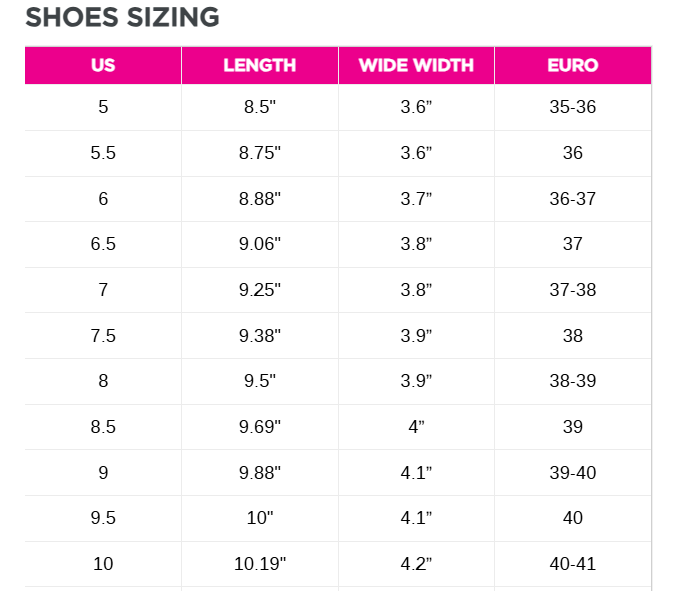Click the 4" wide width cell
The height and width of the screenshot is (591, 678).
click(x=416, y=427)
